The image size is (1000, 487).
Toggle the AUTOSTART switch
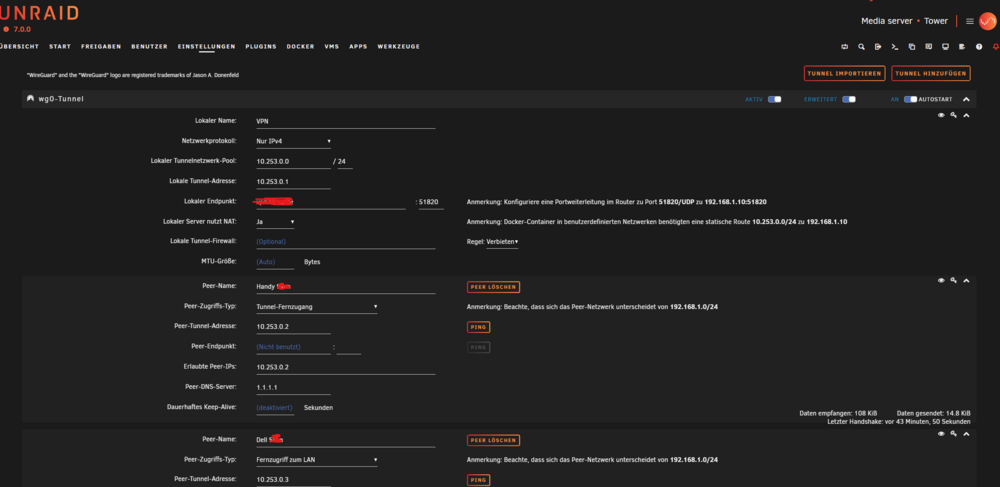pos(911,99)
